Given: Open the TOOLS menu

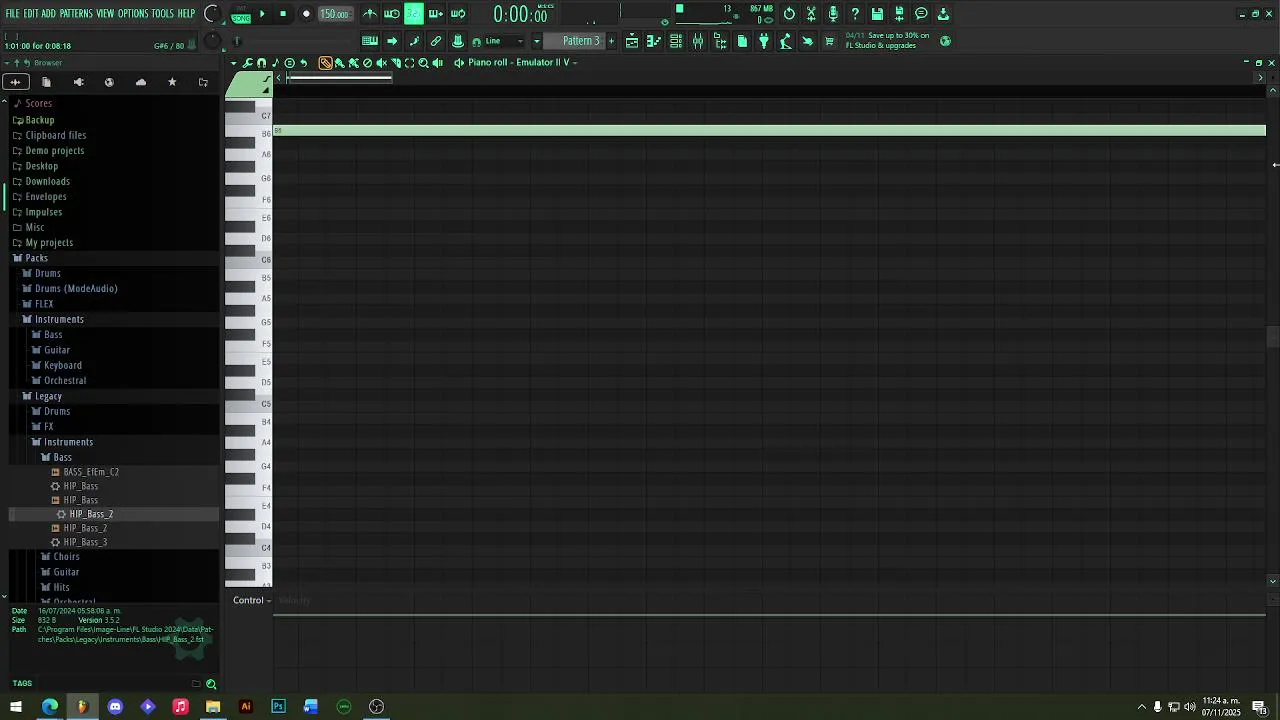Looking at the screenshot, I should coord(163,14).
